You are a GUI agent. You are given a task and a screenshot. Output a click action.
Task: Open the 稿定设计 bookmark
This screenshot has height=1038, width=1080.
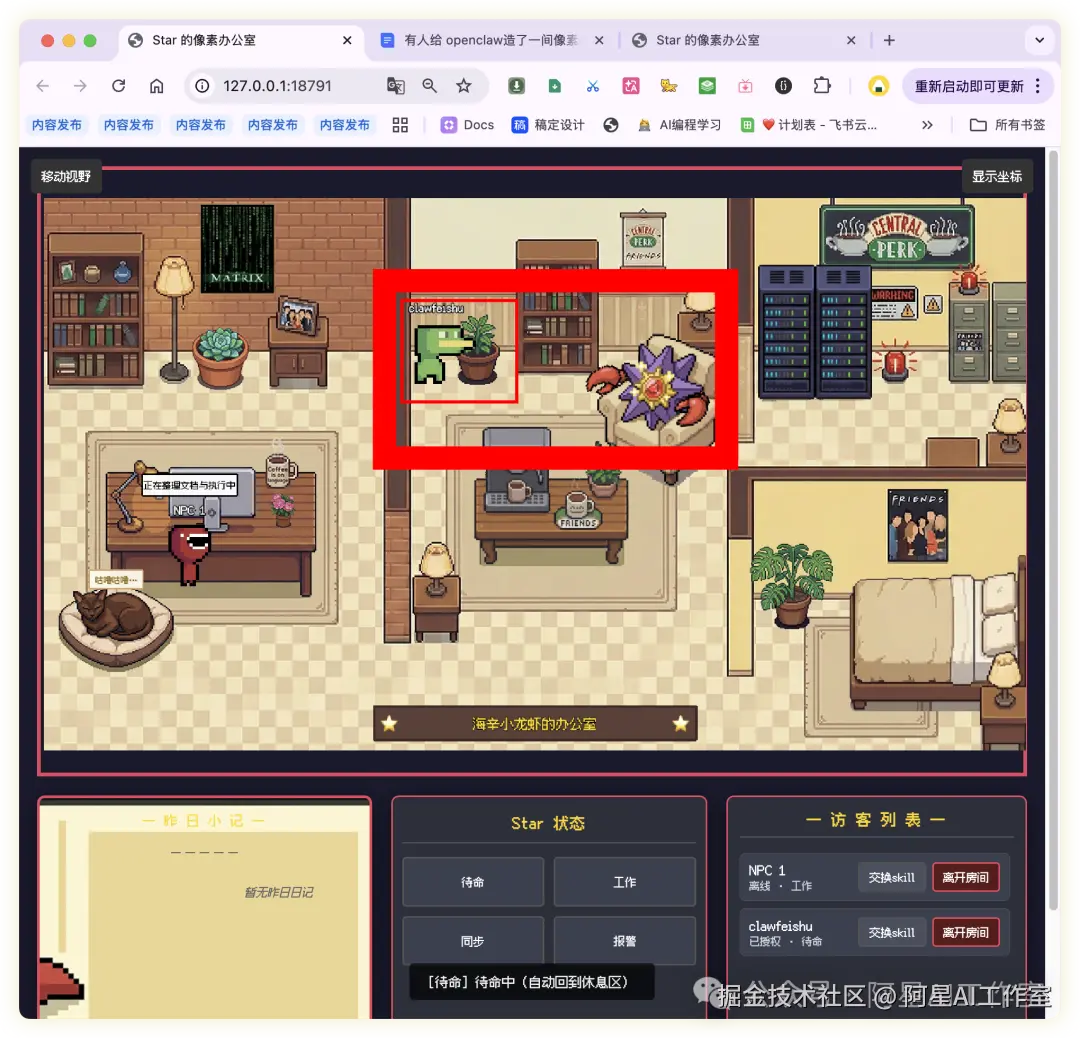tap(548, 125)
